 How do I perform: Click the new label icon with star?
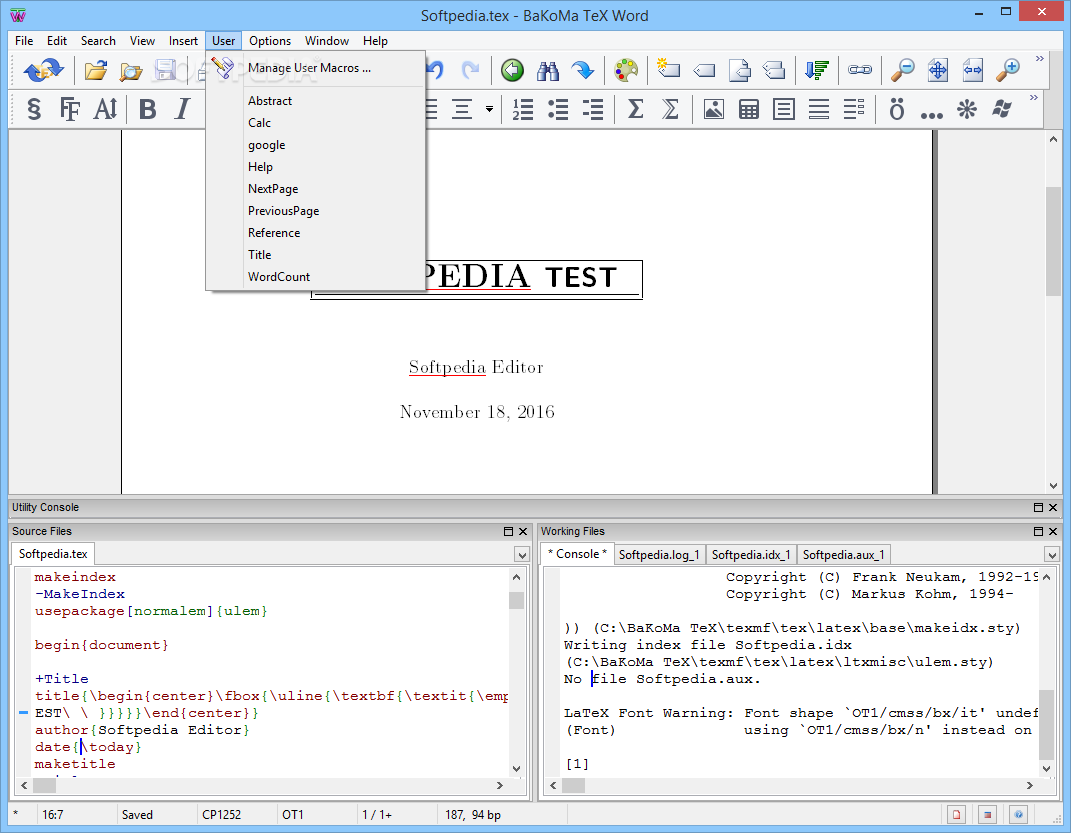(668, 68)
